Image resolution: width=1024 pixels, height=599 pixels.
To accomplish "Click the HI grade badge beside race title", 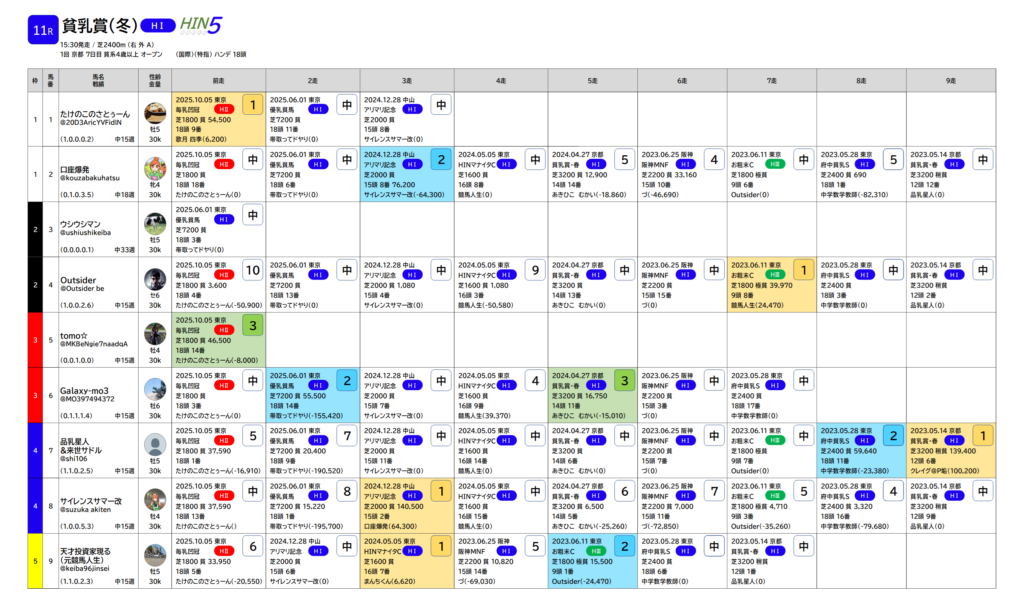I will pyautogui.click(x=155, y=25).
